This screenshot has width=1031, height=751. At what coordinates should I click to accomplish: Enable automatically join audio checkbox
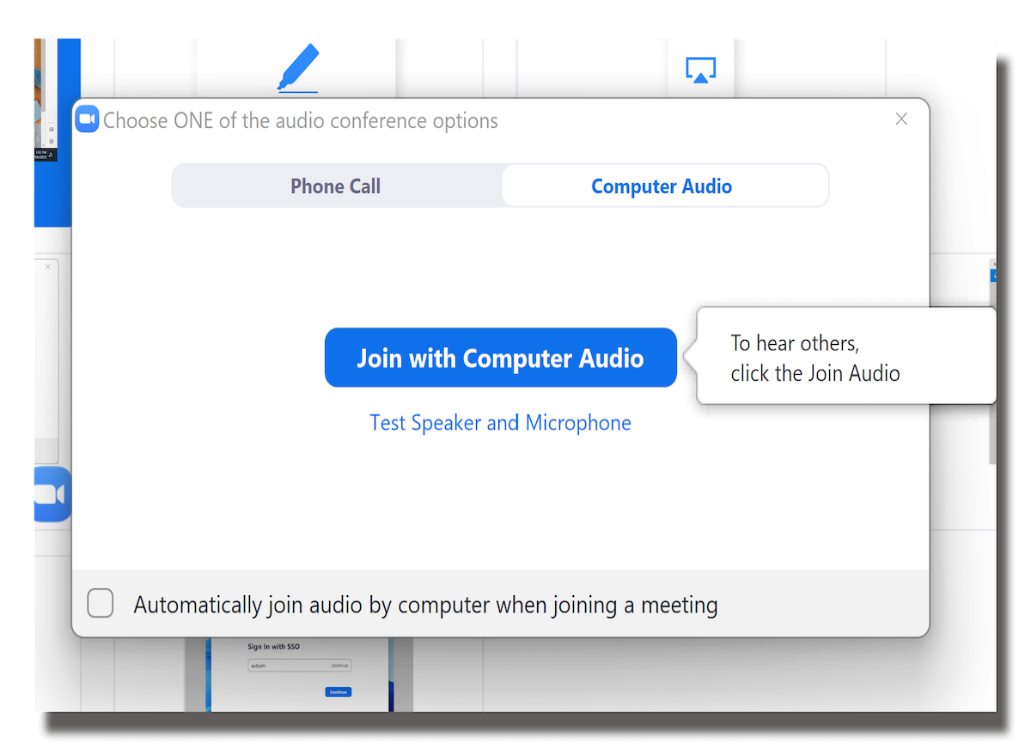(100, 604)
